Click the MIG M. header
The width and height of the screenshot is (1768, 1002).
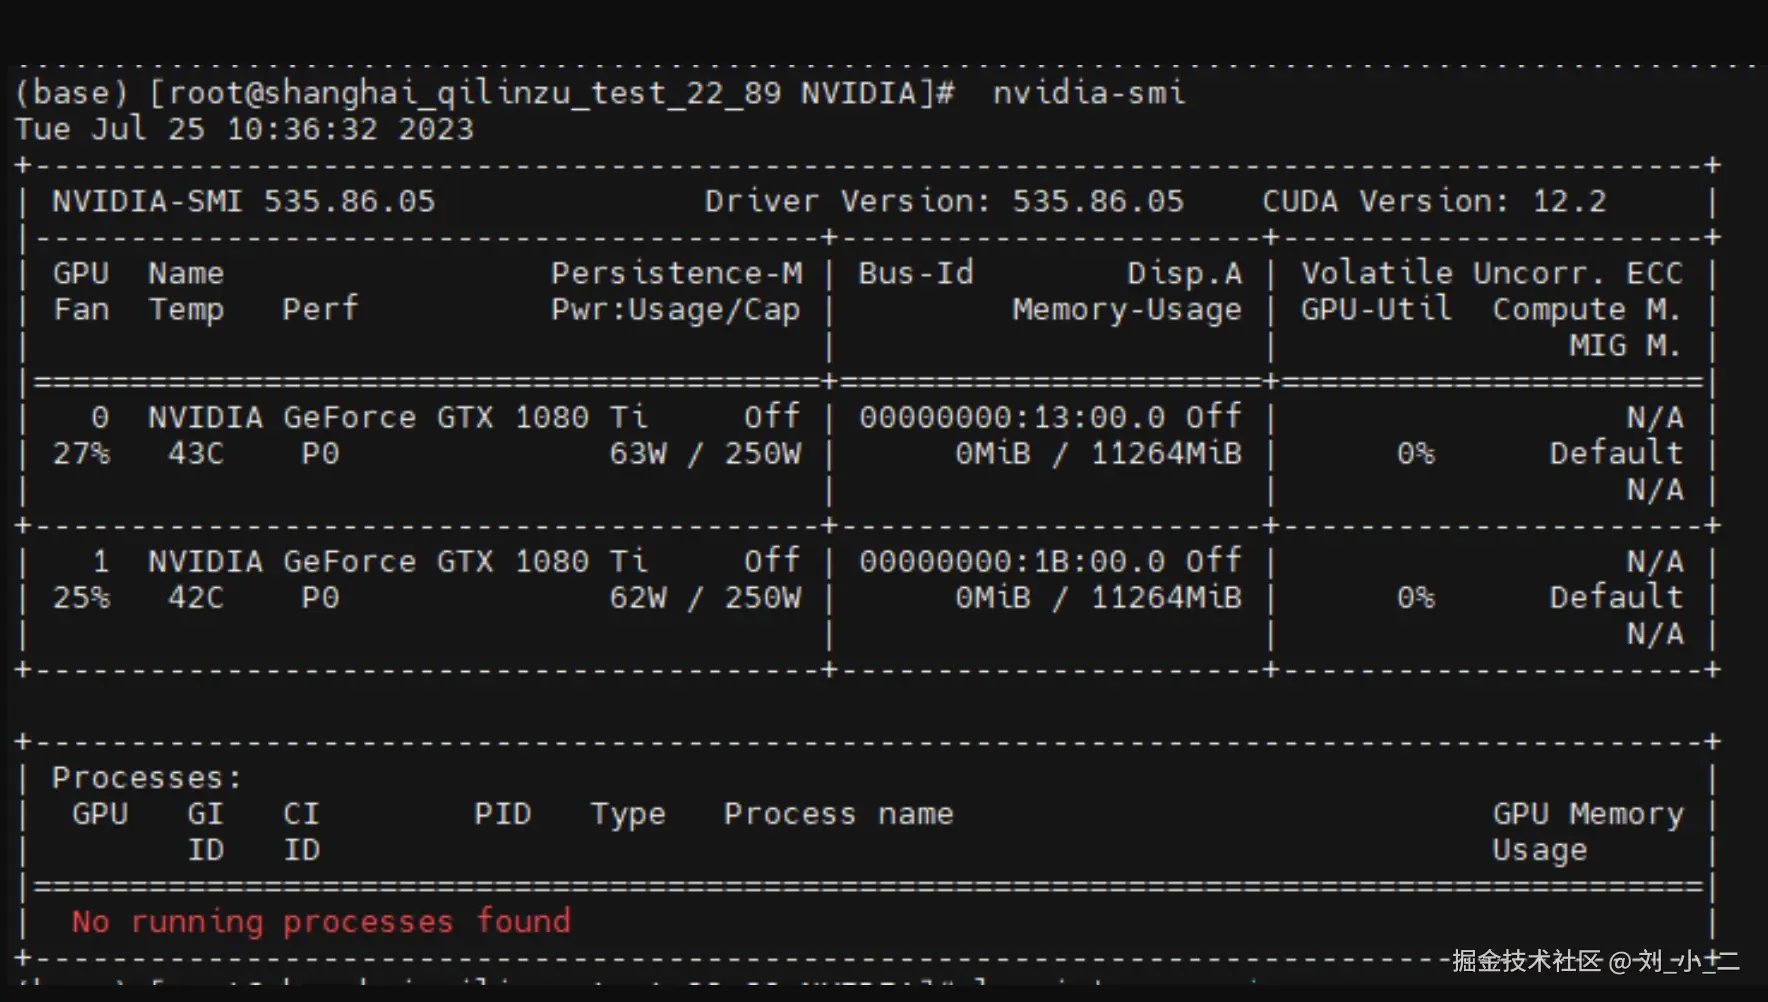click(x=1625, y=345)
